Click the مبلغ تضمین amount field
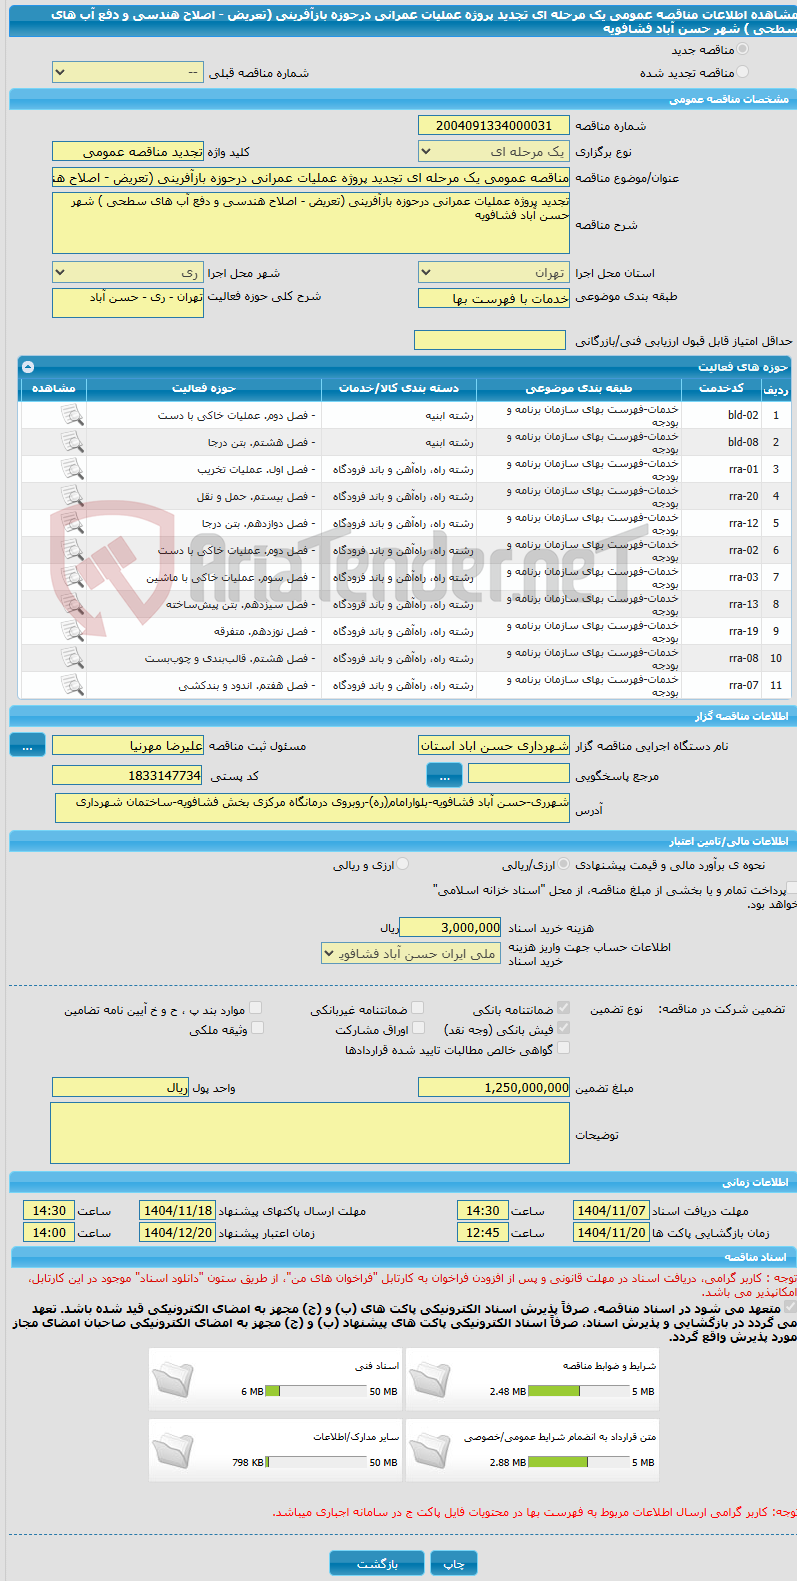 coord(493,1087)
